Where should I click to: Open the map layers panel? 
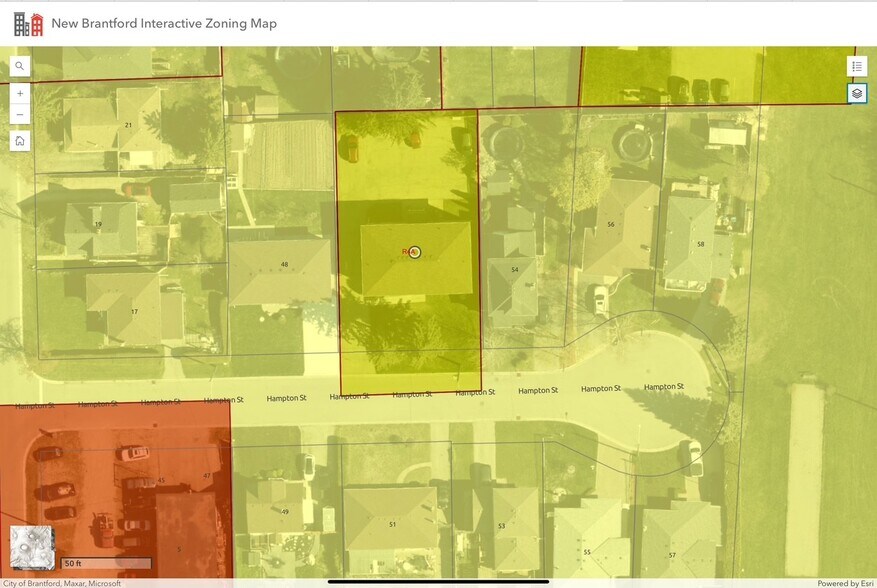point(856,93)
